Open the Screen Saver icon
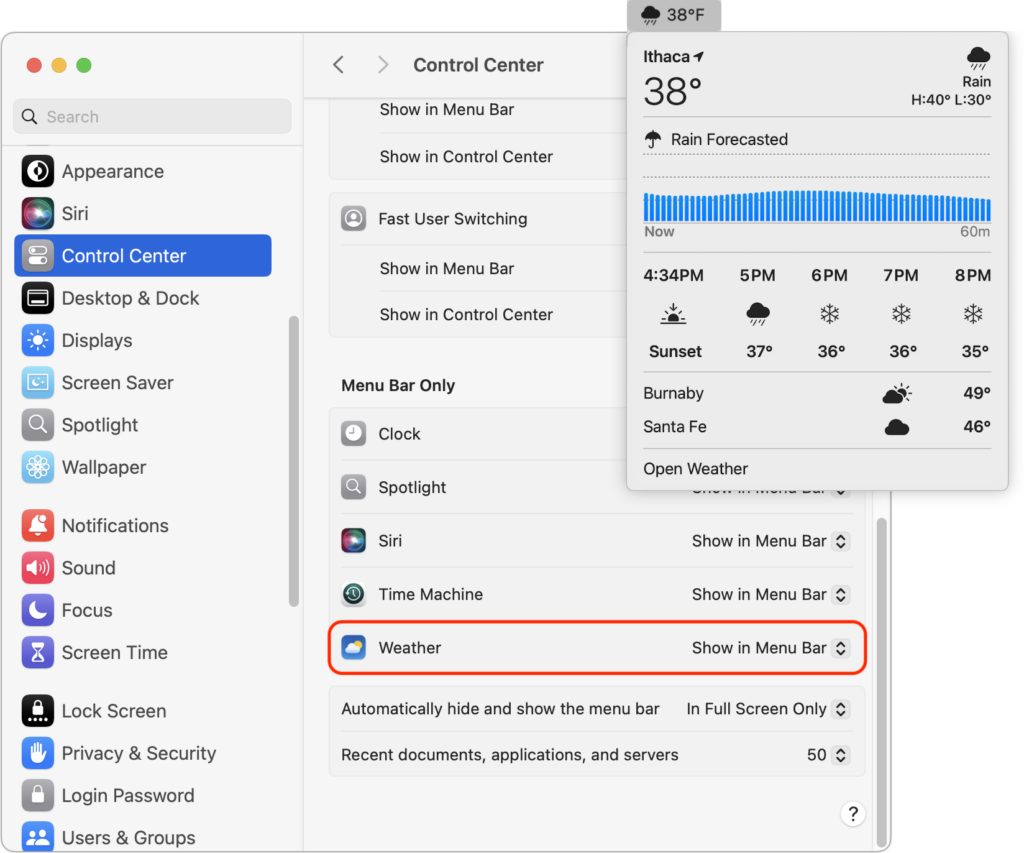Screen dimensions: 1024x853 point(38,383)
